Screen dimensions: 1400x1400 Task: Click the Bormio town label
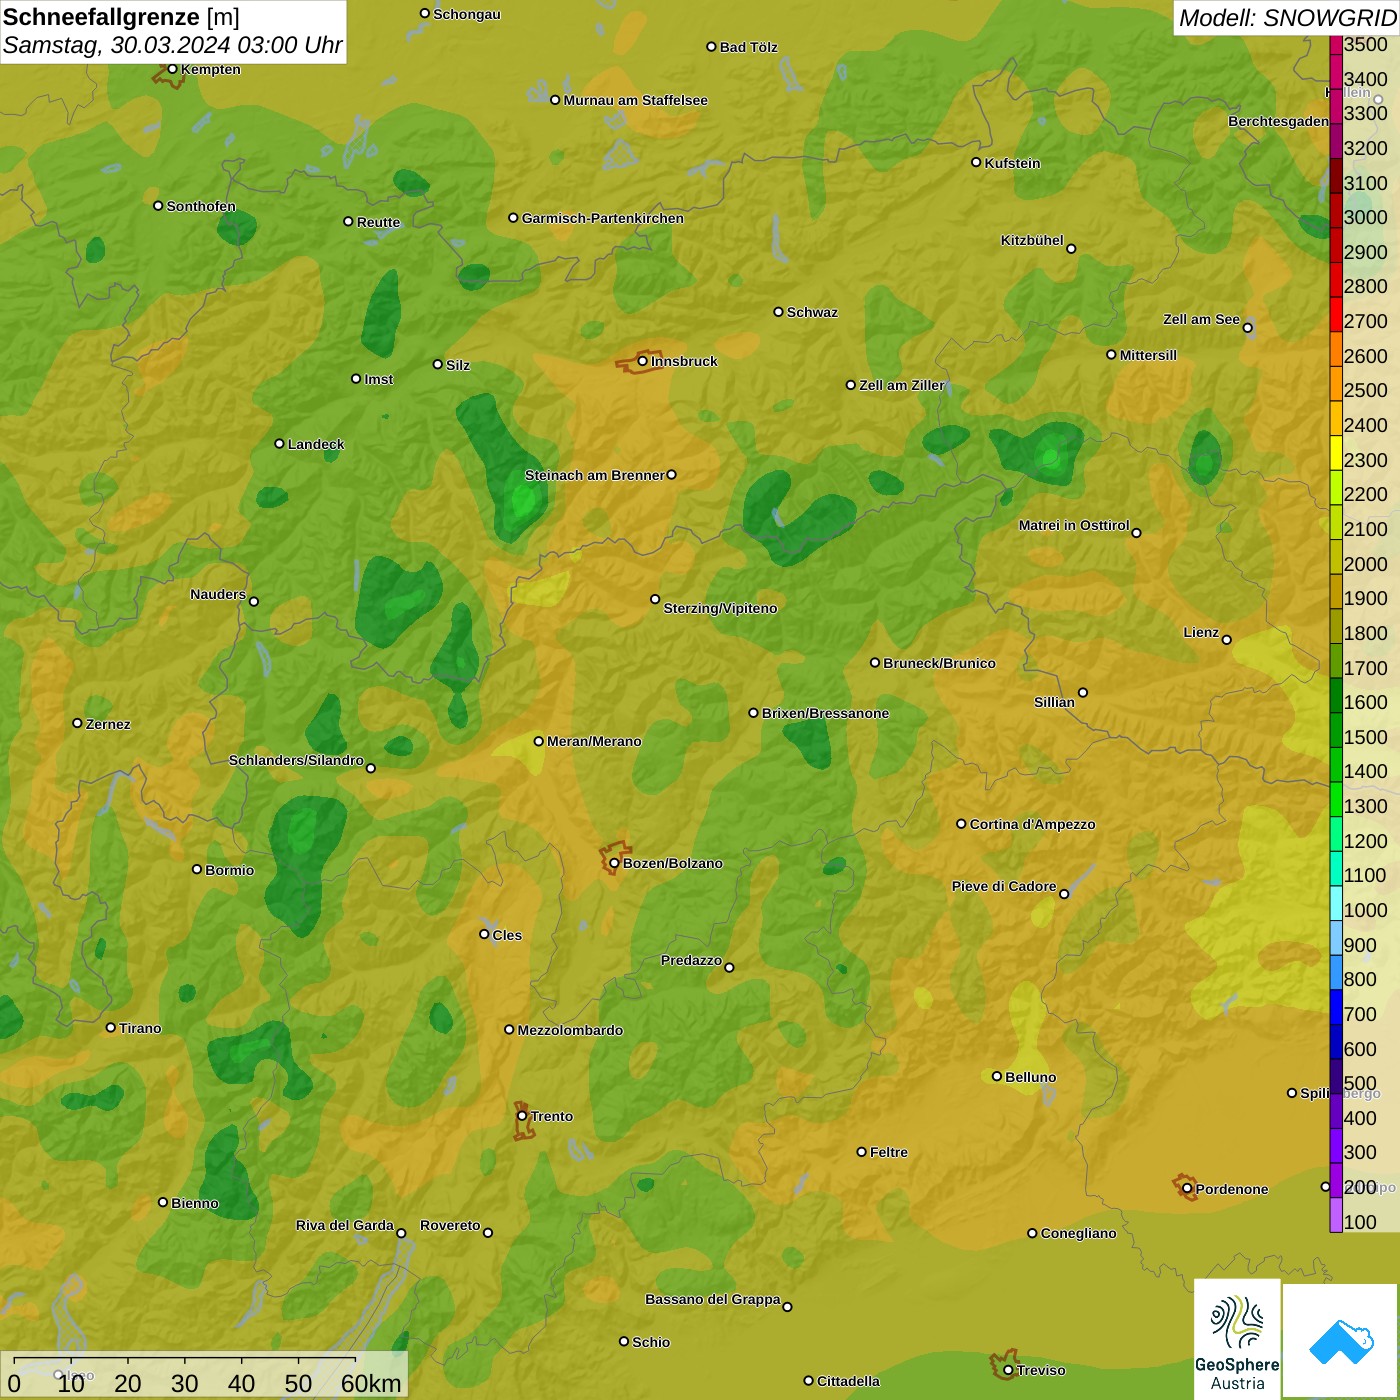point(229,870)
